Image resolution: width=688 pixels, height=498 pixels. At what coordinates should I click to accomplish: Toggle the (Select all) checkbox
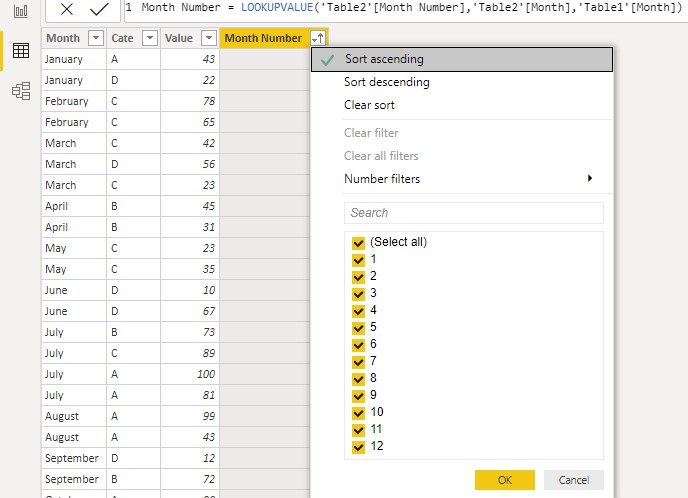(x=358, y=243)
